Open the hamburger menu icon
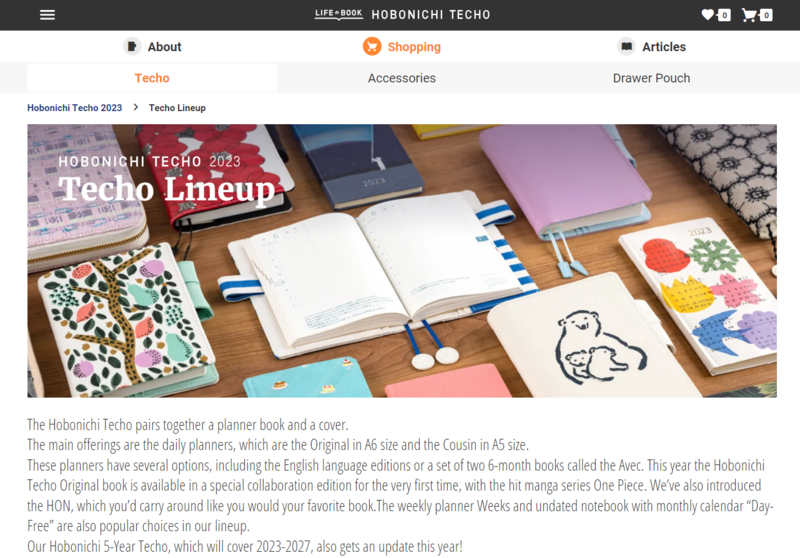The width and height of the screenshot is (800, 558). [x=47, y=15]
